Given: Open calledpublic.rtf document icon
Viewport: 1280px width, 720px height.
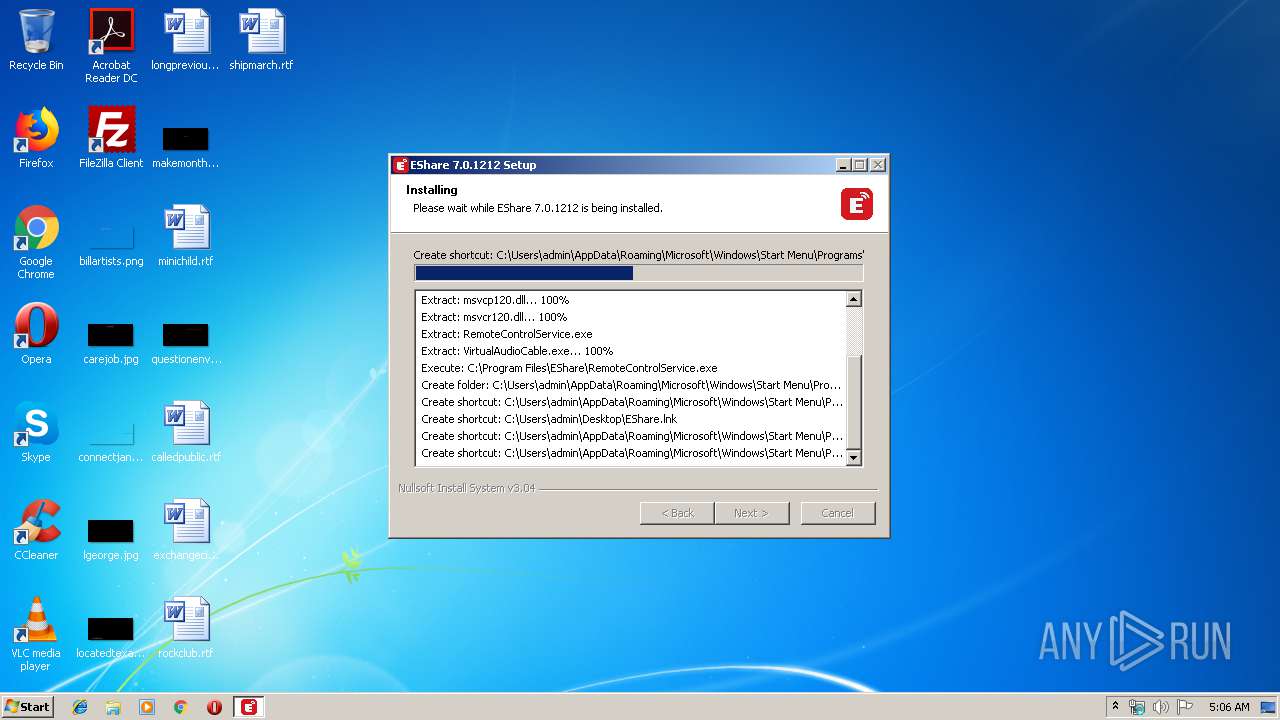Looking at the screenshot, I should pos(186,432).
